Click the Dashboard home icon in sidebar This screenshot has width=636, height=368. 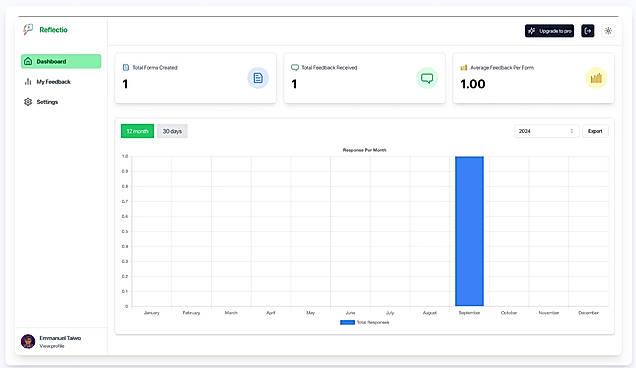[x=28, y=61]
